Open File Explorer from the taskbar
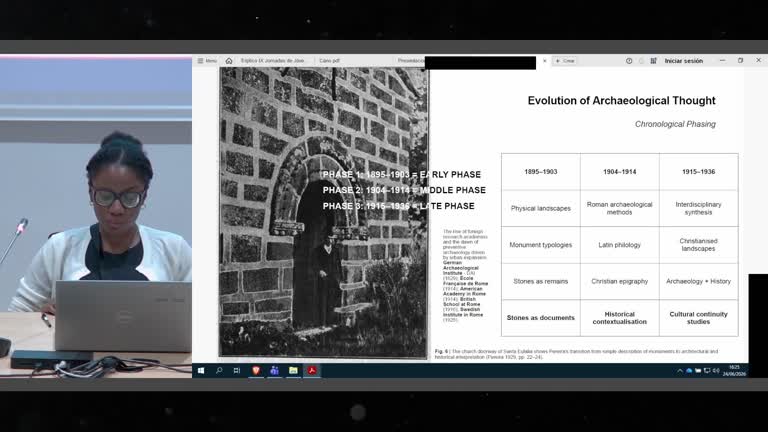 [293, 371]
